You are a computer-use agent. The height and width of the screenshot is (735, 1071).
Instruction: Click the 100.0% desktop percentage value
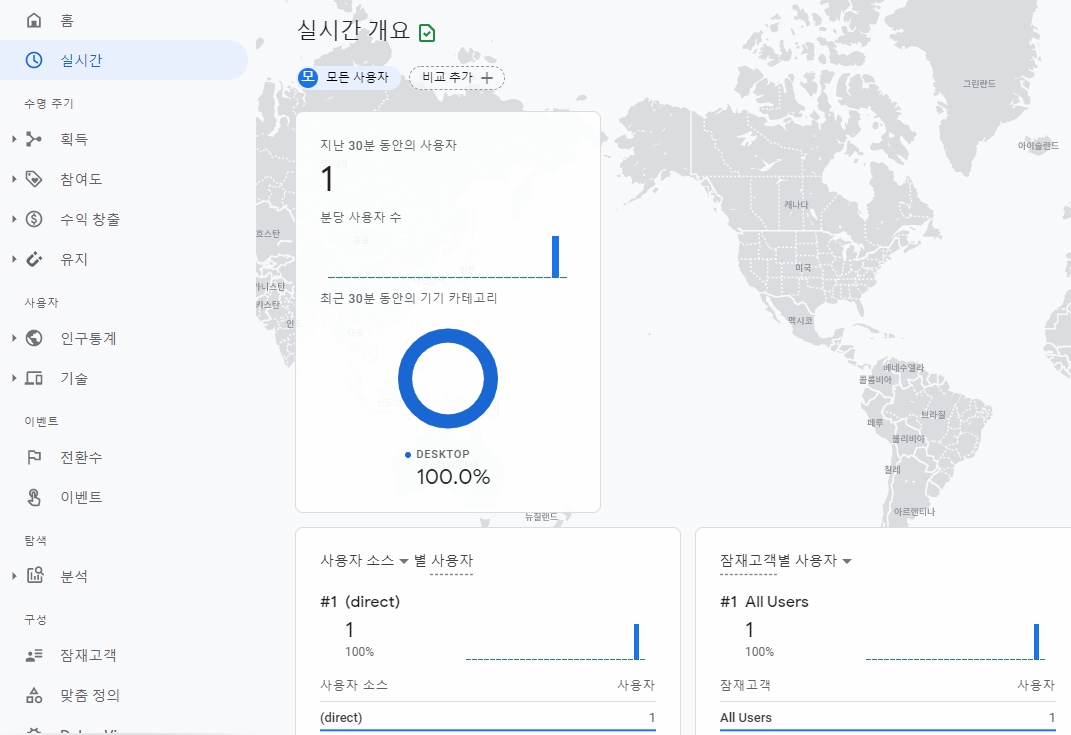(454, 477)
